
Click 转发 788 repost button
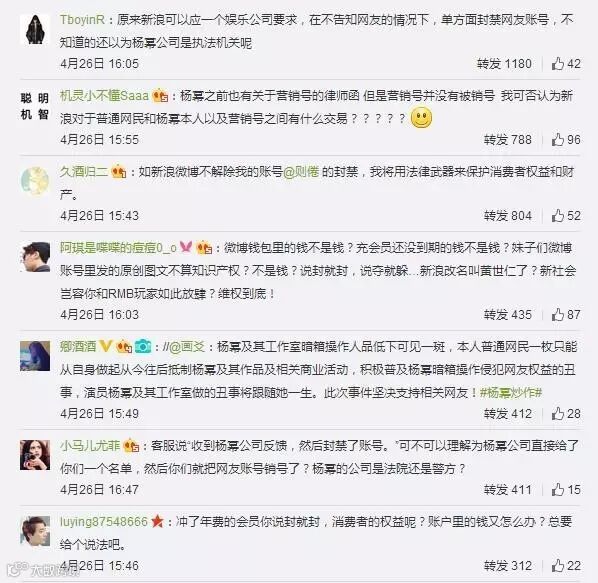pyautogui.click(x=508, y=140)
